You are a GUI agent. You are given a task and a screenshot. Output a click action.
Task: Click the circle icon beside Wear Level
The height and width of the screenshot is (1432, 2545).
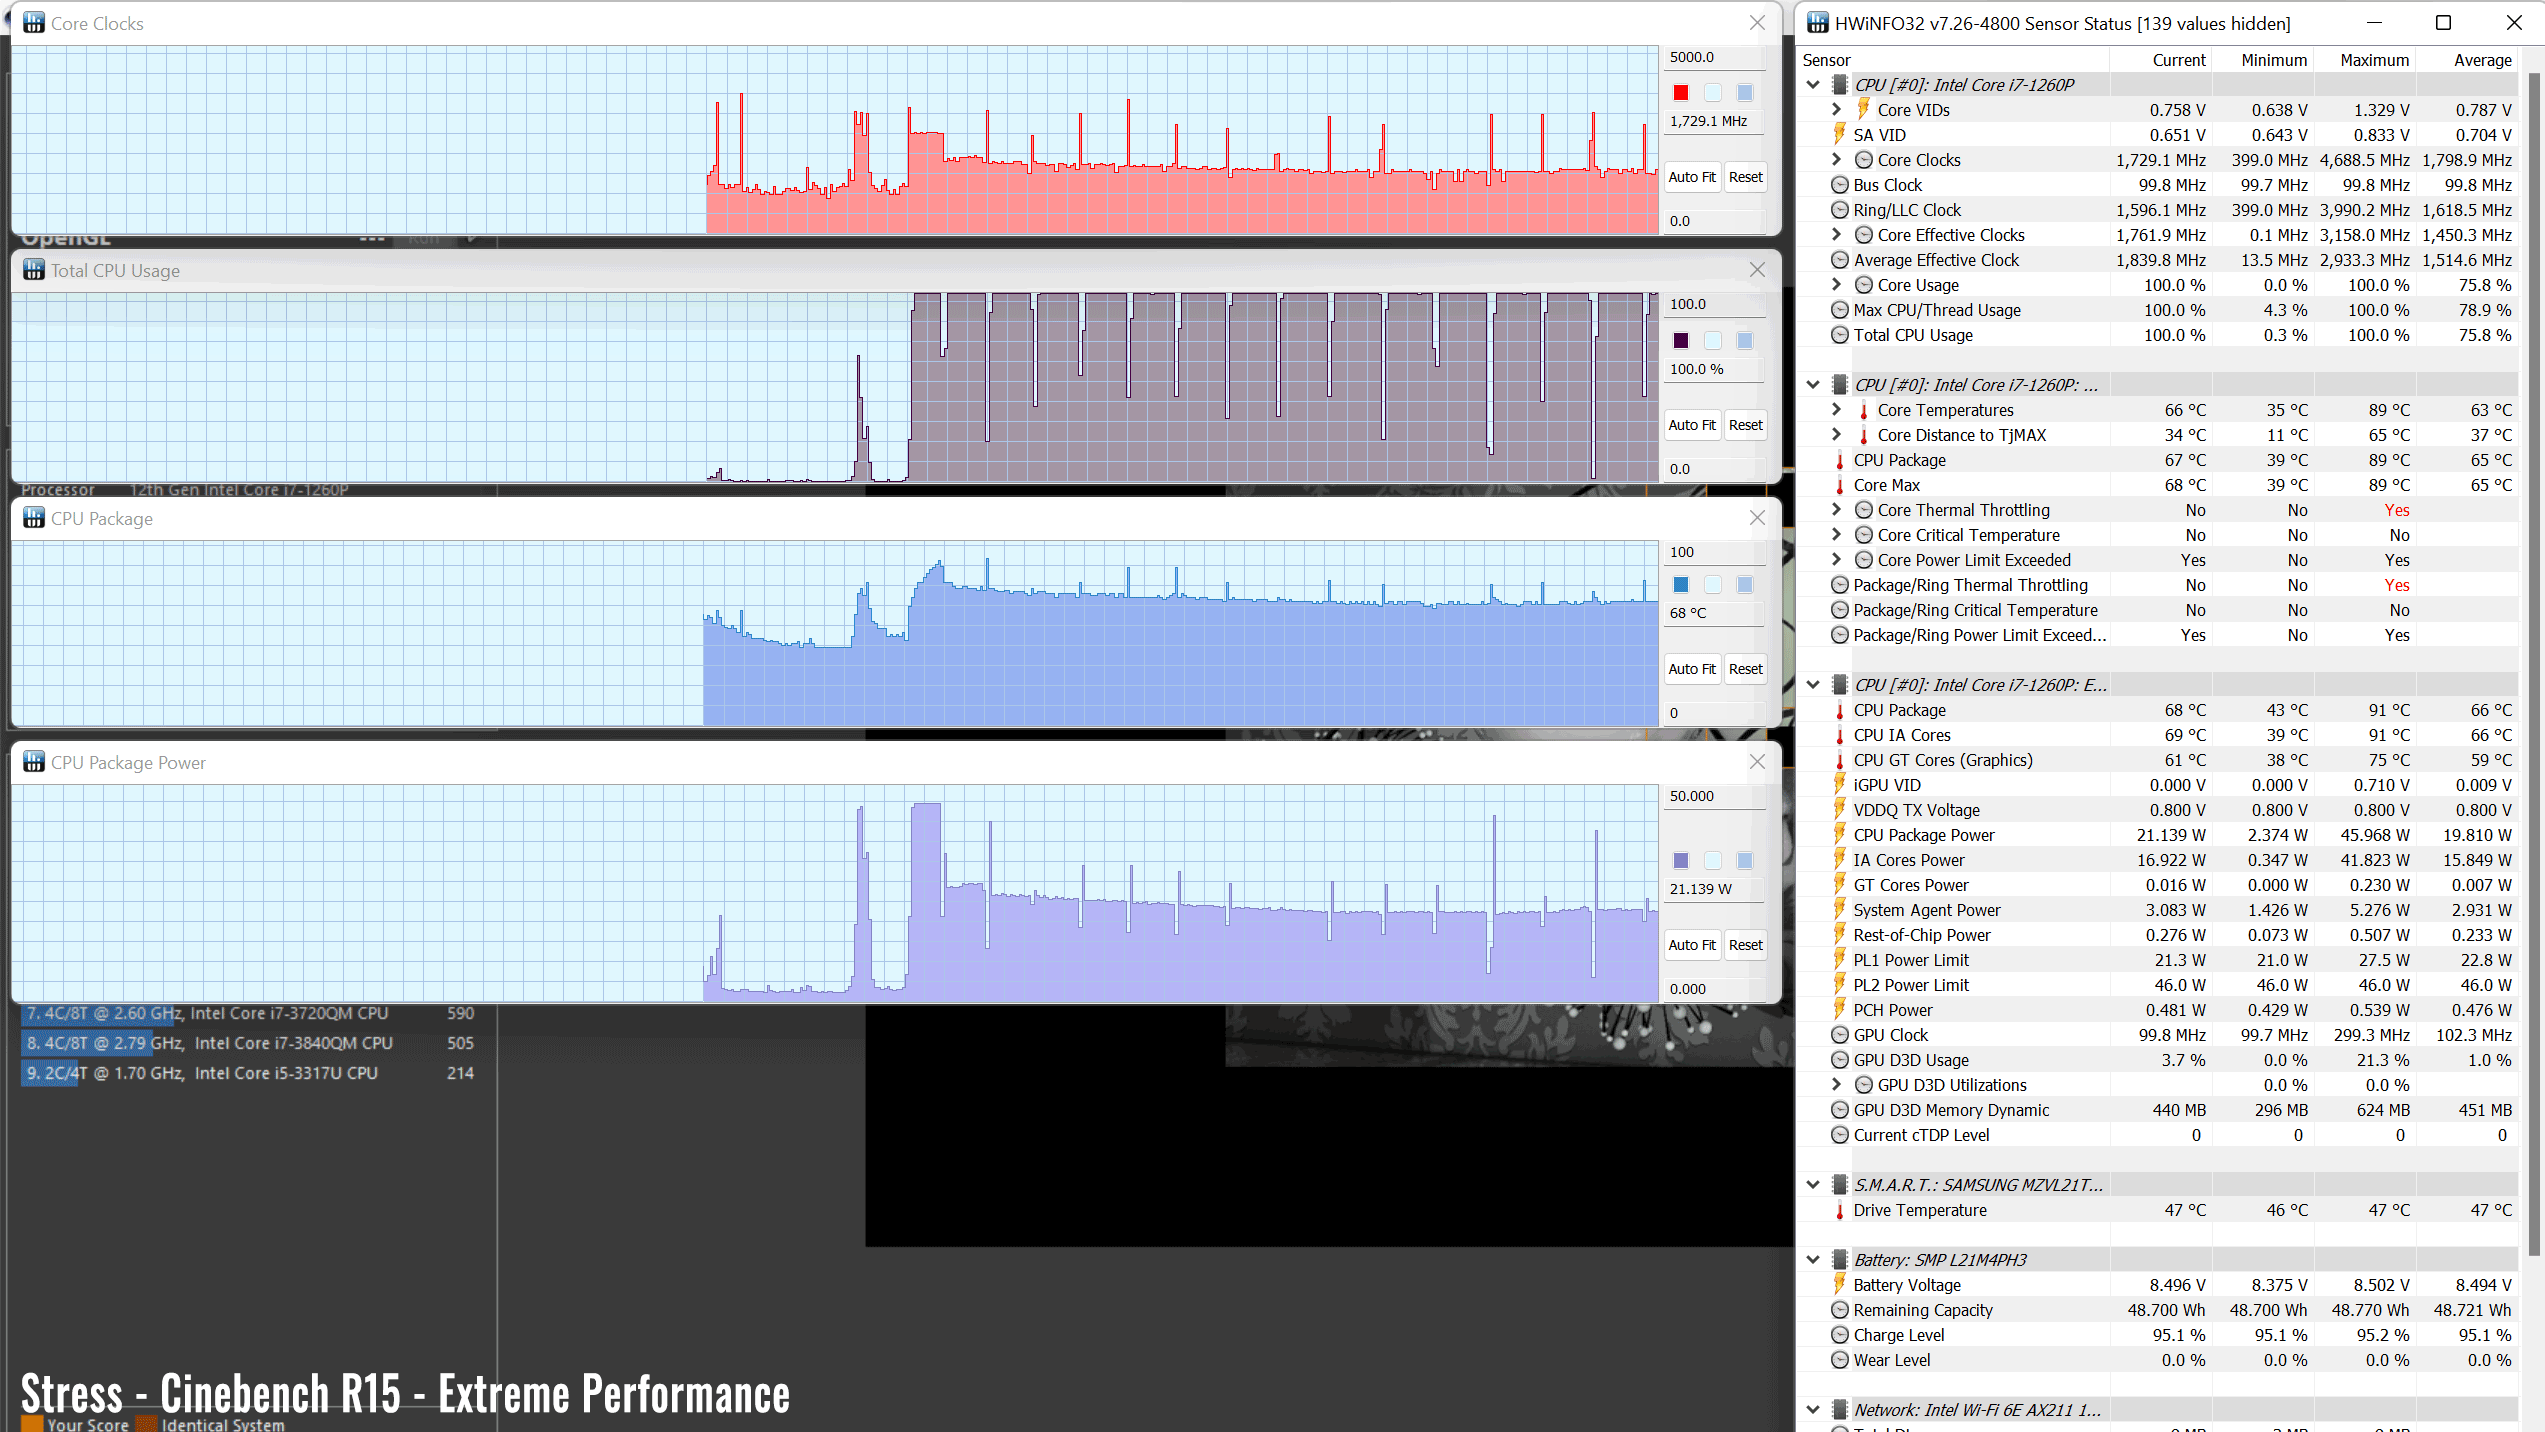click(x=1839, y=1360)
